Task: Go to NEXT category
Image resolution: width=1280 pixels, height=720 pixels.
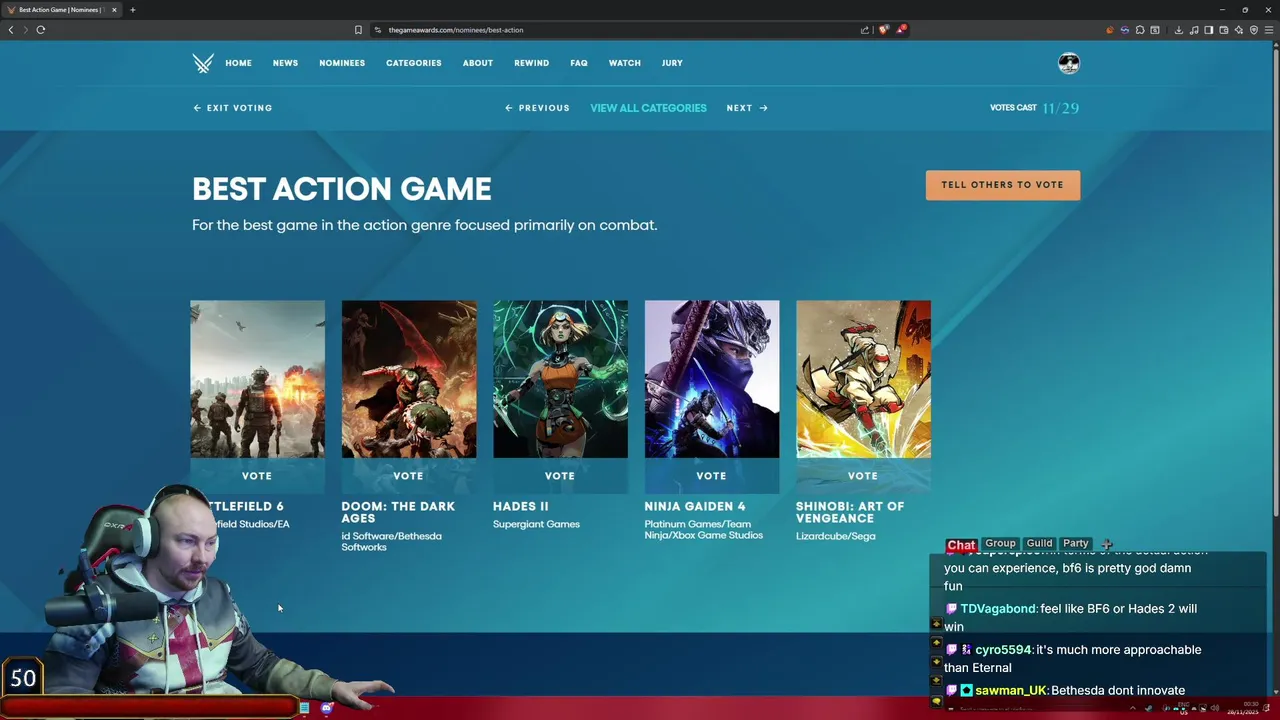Action: click(x=747, y=108)
